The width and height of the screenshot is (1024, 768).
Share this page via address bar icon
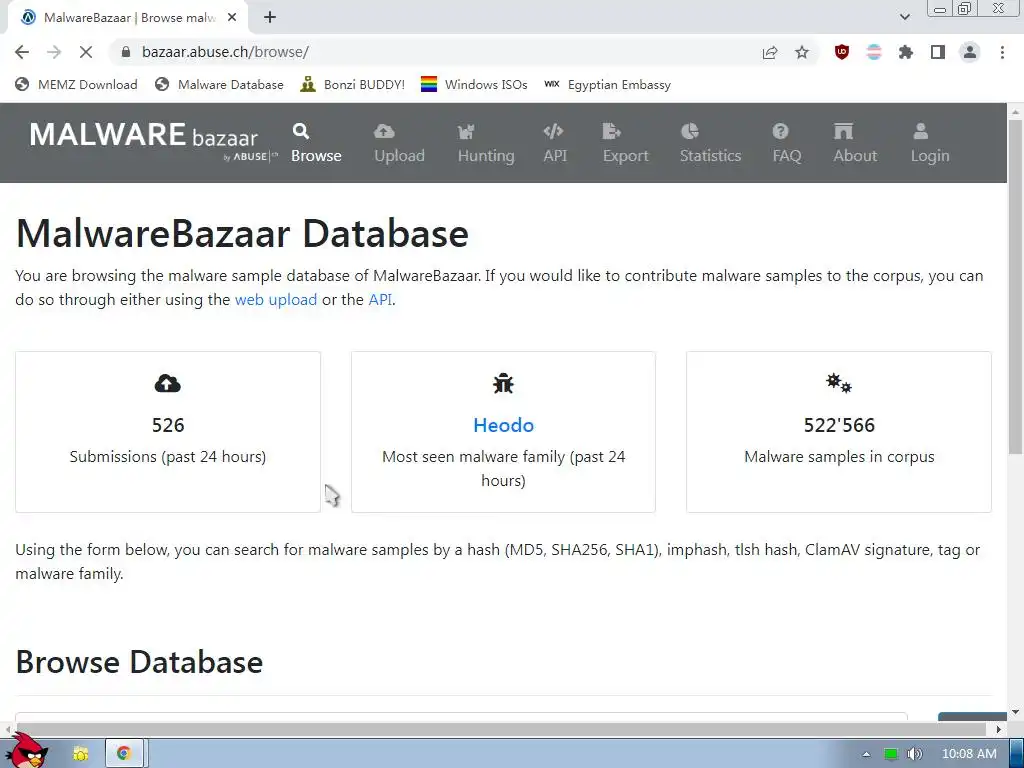pyautogui.click(x=770, y=52)
